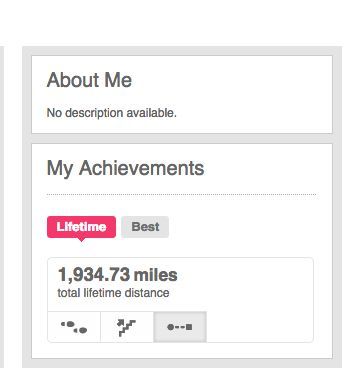362x368 pixels.
Task: Click the word miles in distance stat
Action: [155, 275]
